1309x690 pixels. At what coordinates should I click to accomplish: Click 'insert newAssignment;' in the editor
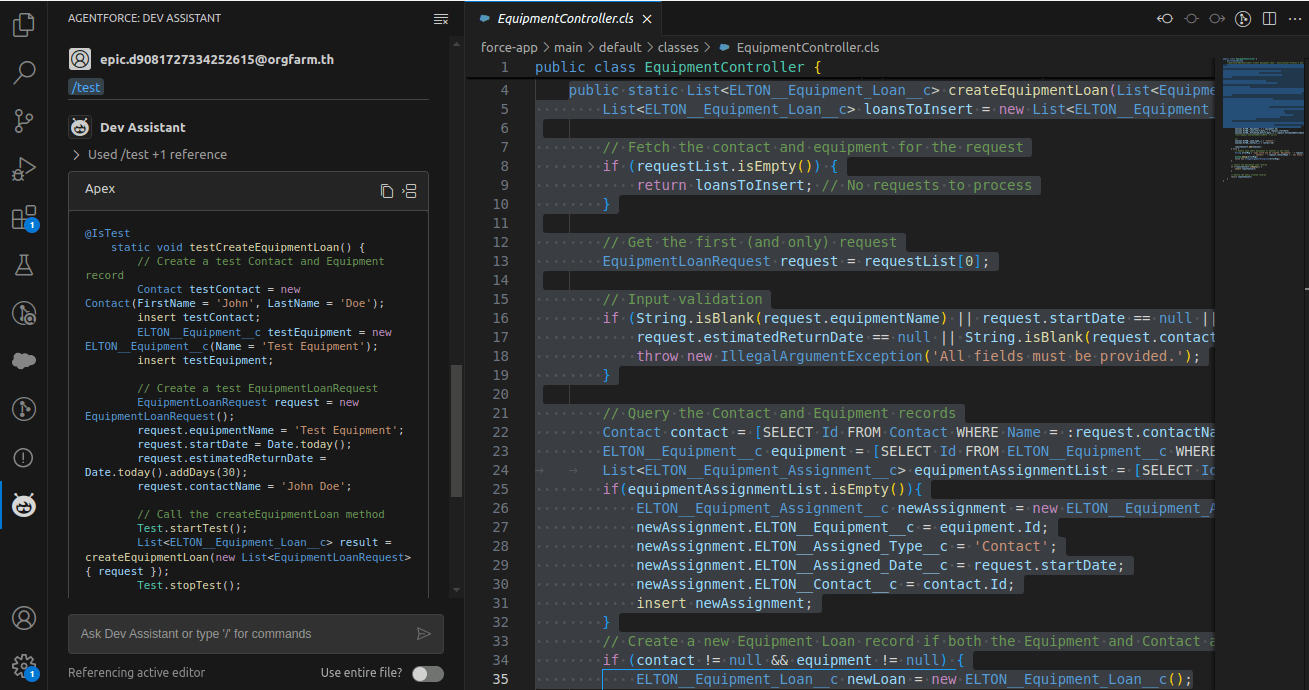pos(725,603)
